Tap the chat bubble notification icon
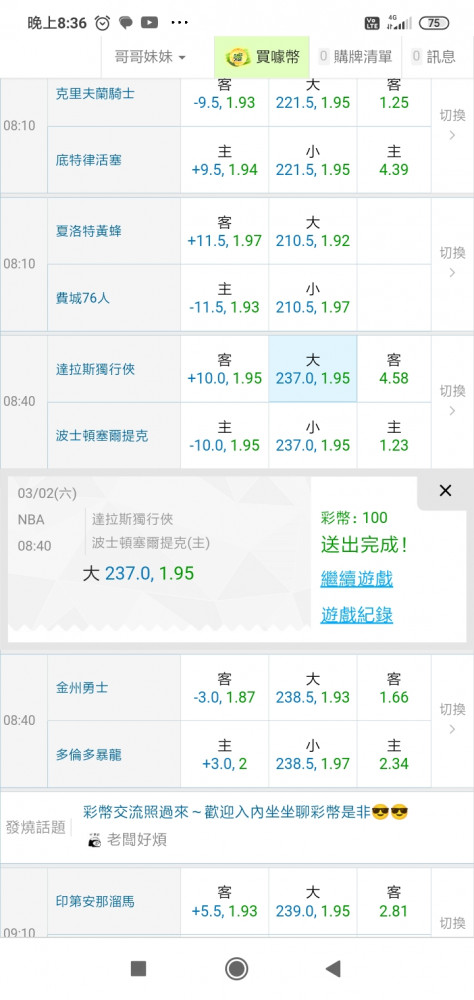This screenshot has height=1000, width=474. tap(126, 23)
